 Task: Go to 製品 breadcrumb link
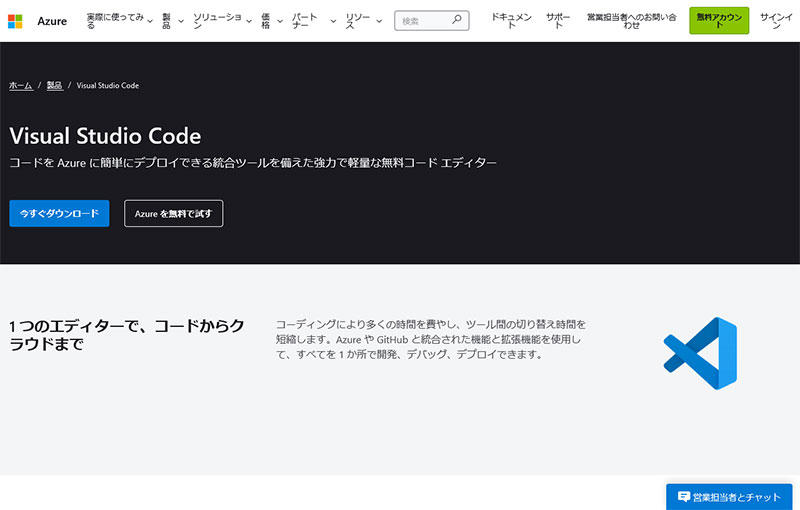click(x=55, y=85)
